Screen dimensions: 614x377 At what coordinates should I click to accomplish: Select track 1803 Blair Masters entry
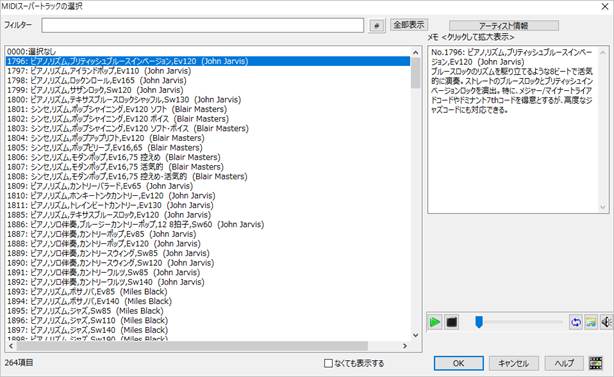[208, 128]
